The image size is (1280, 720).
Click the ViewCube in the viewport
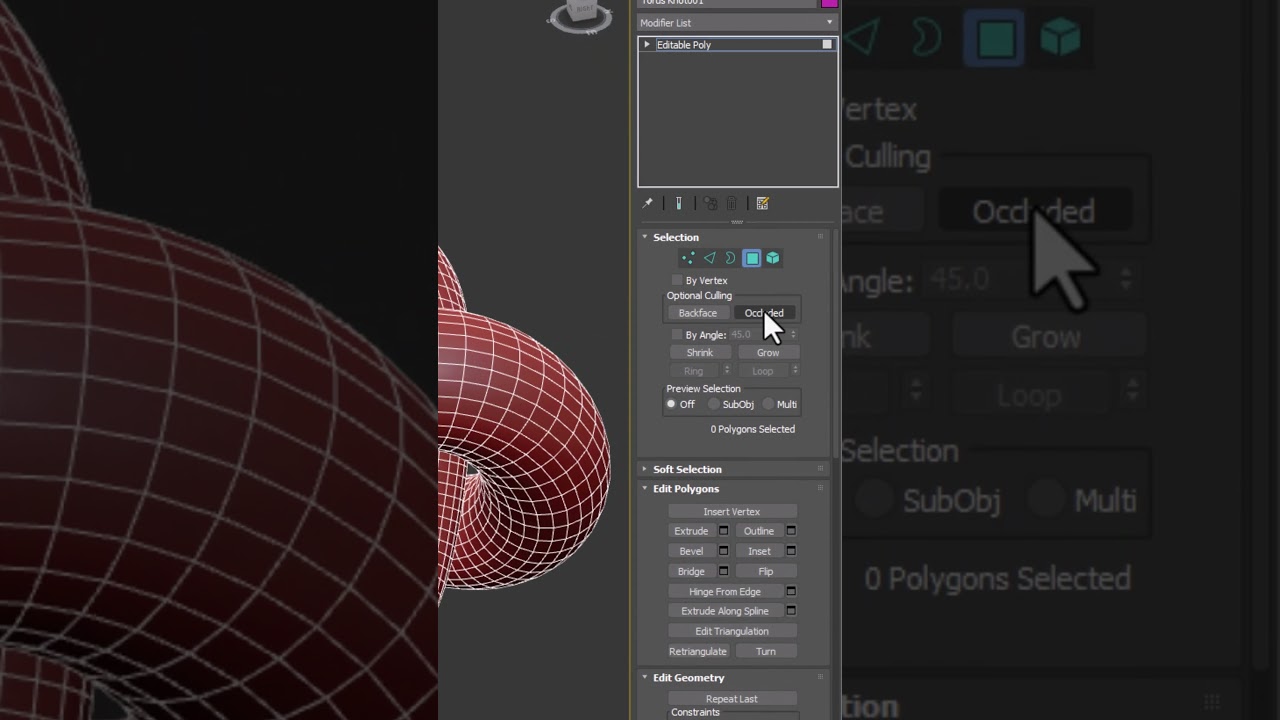584,12
